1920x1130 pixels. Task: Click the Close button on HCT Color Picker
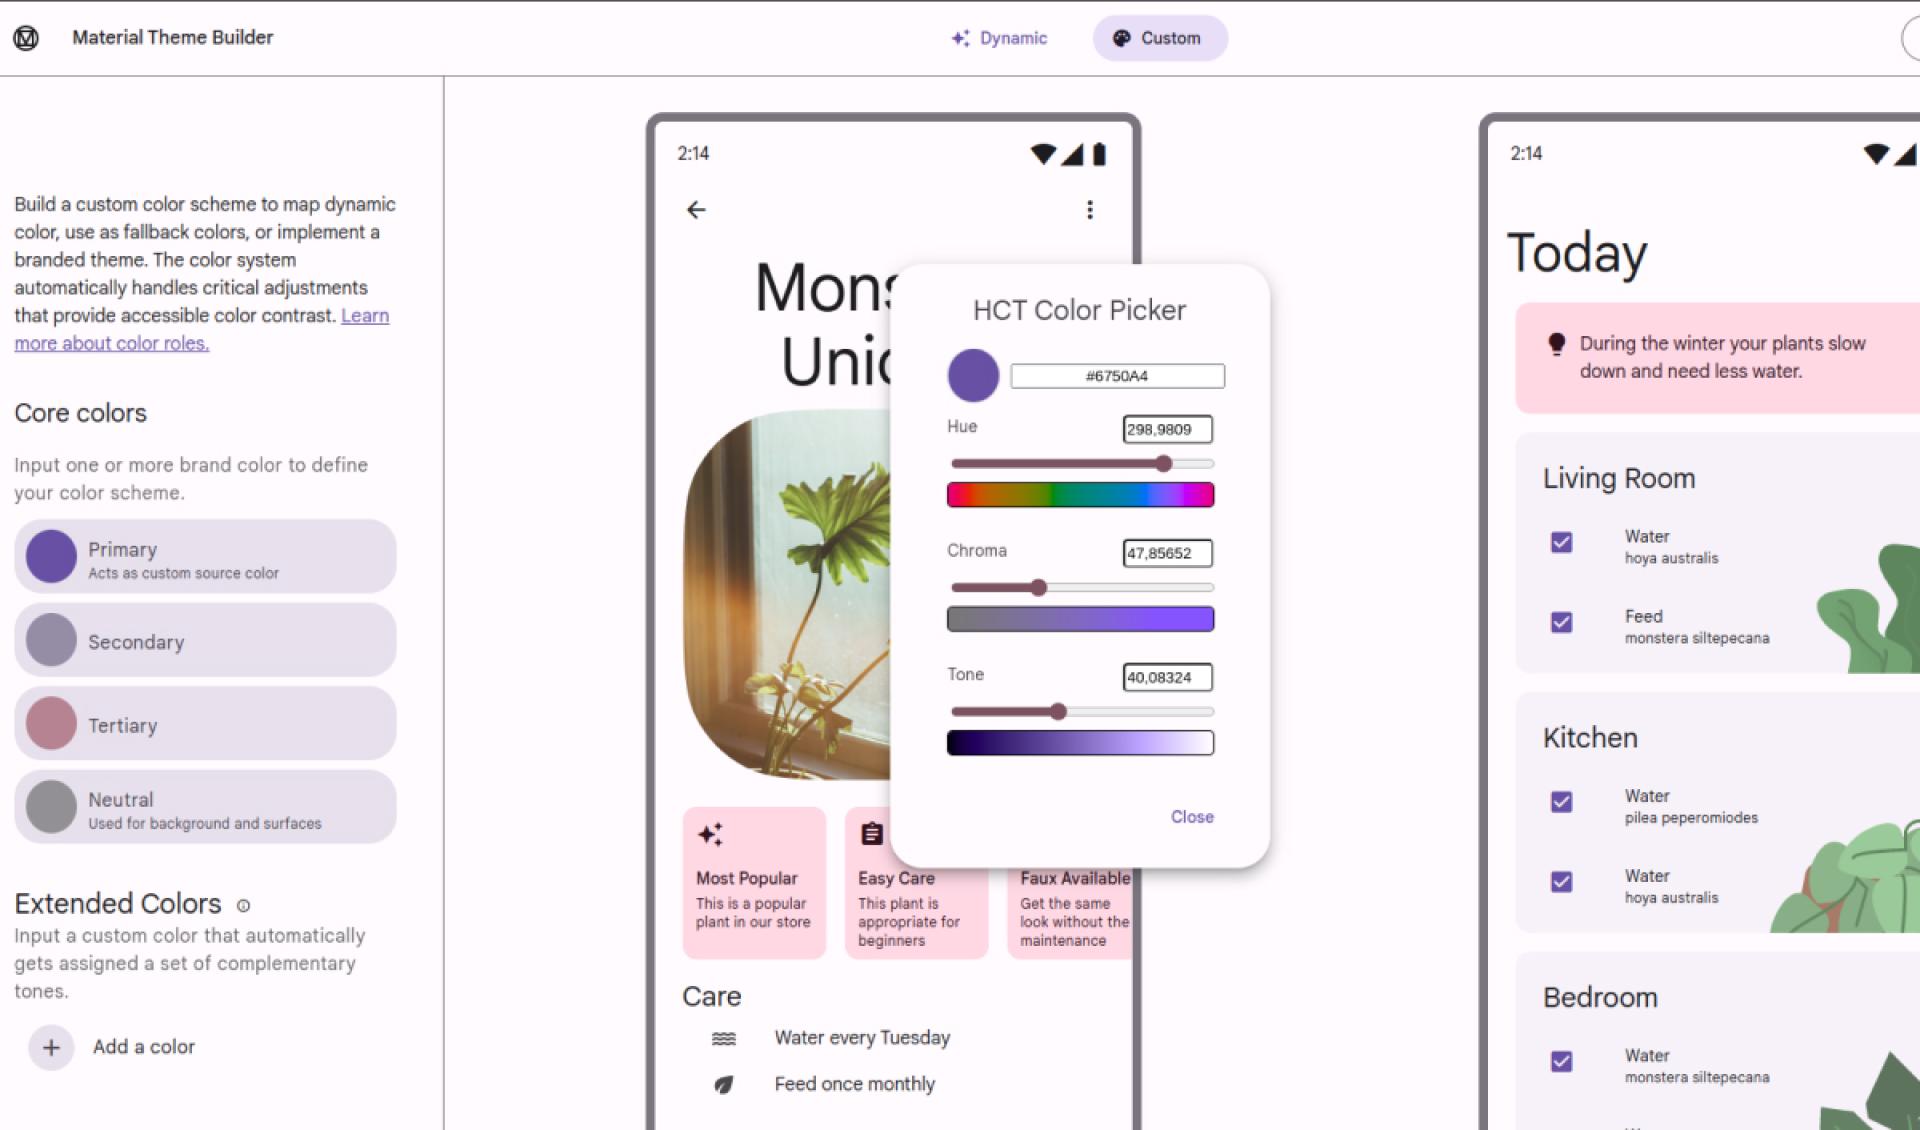(1191, 815)
